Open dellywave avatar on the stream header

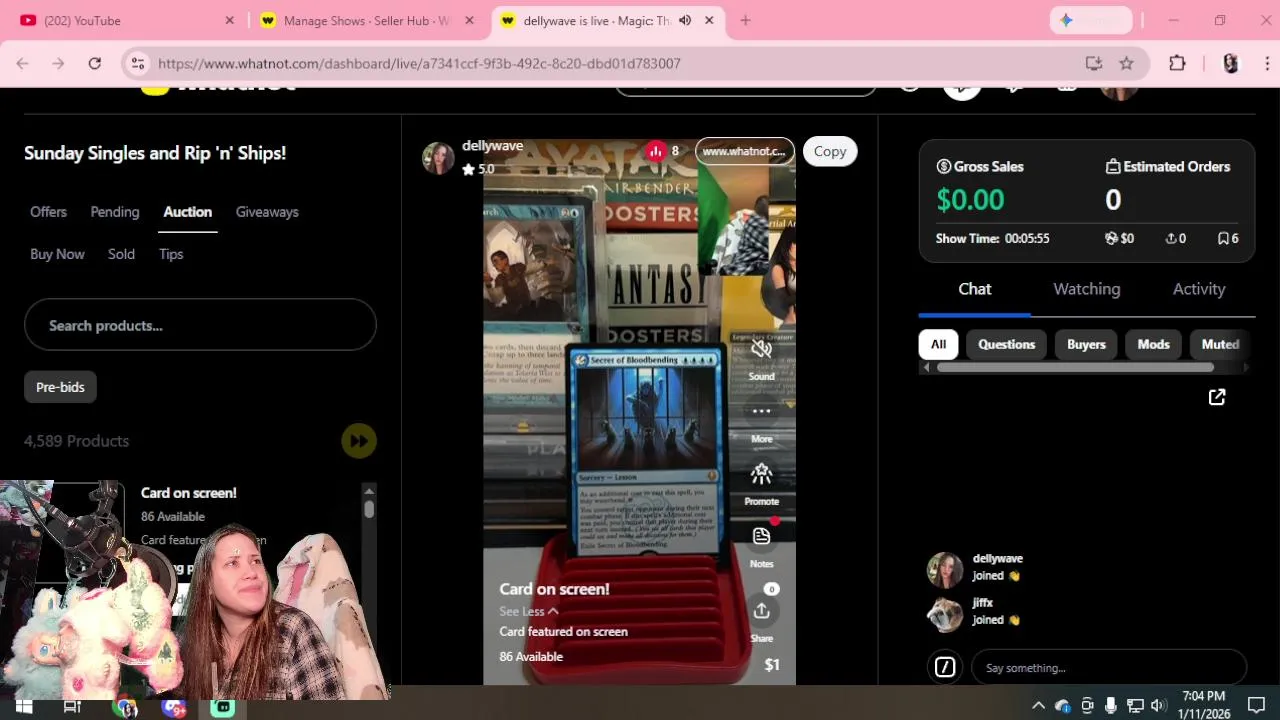(x=438, y=158)
